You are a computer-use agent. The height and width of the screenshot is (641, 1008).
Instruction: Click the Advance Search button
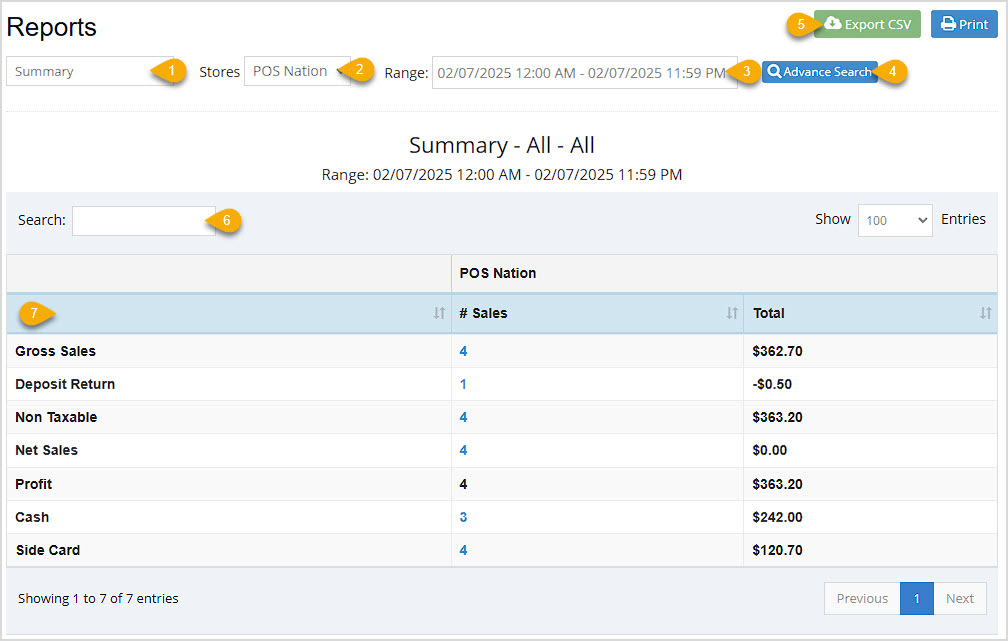pyautogui.click(x=819, y=71)
